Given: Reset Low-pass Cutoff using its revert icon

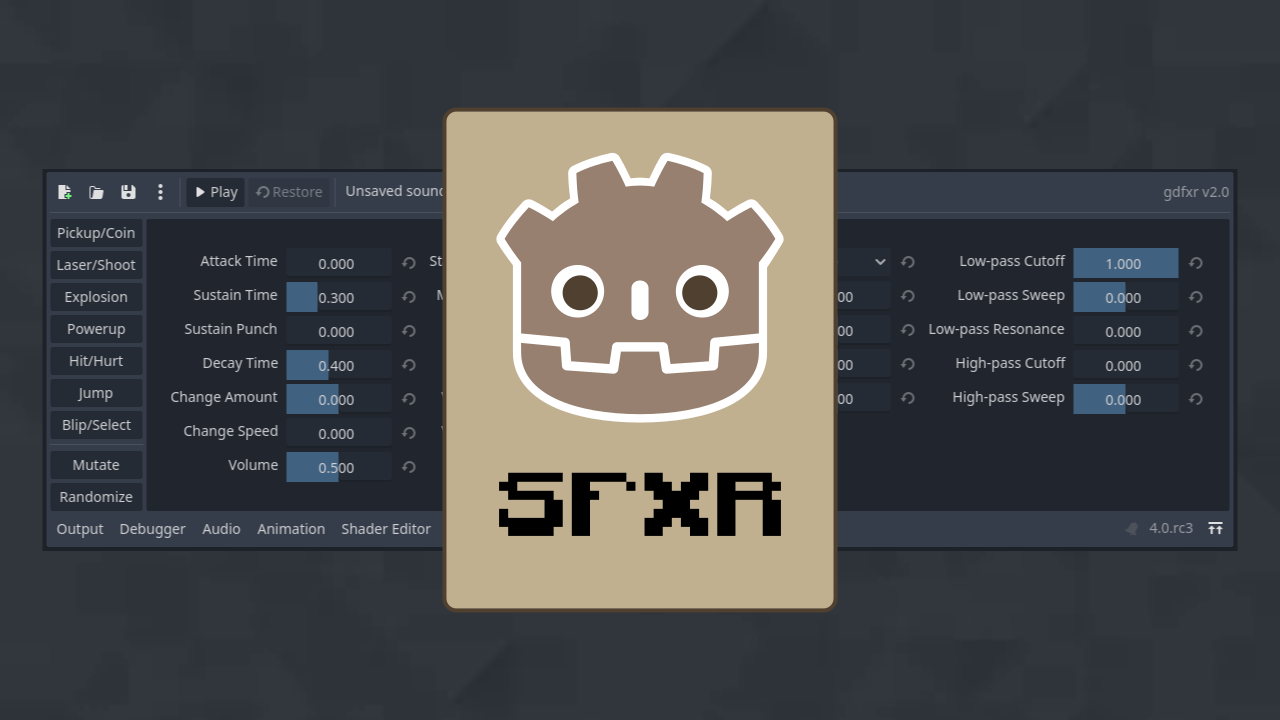Looking at the screenshot, I should [1195, 263].
